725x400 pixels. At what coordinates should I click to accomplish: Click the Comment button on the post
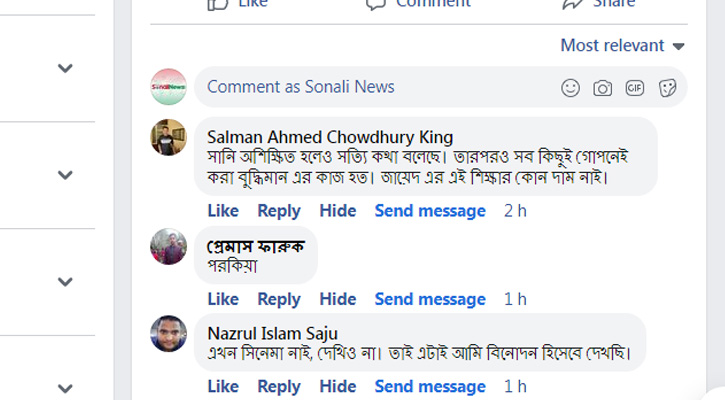coord(419,4)
